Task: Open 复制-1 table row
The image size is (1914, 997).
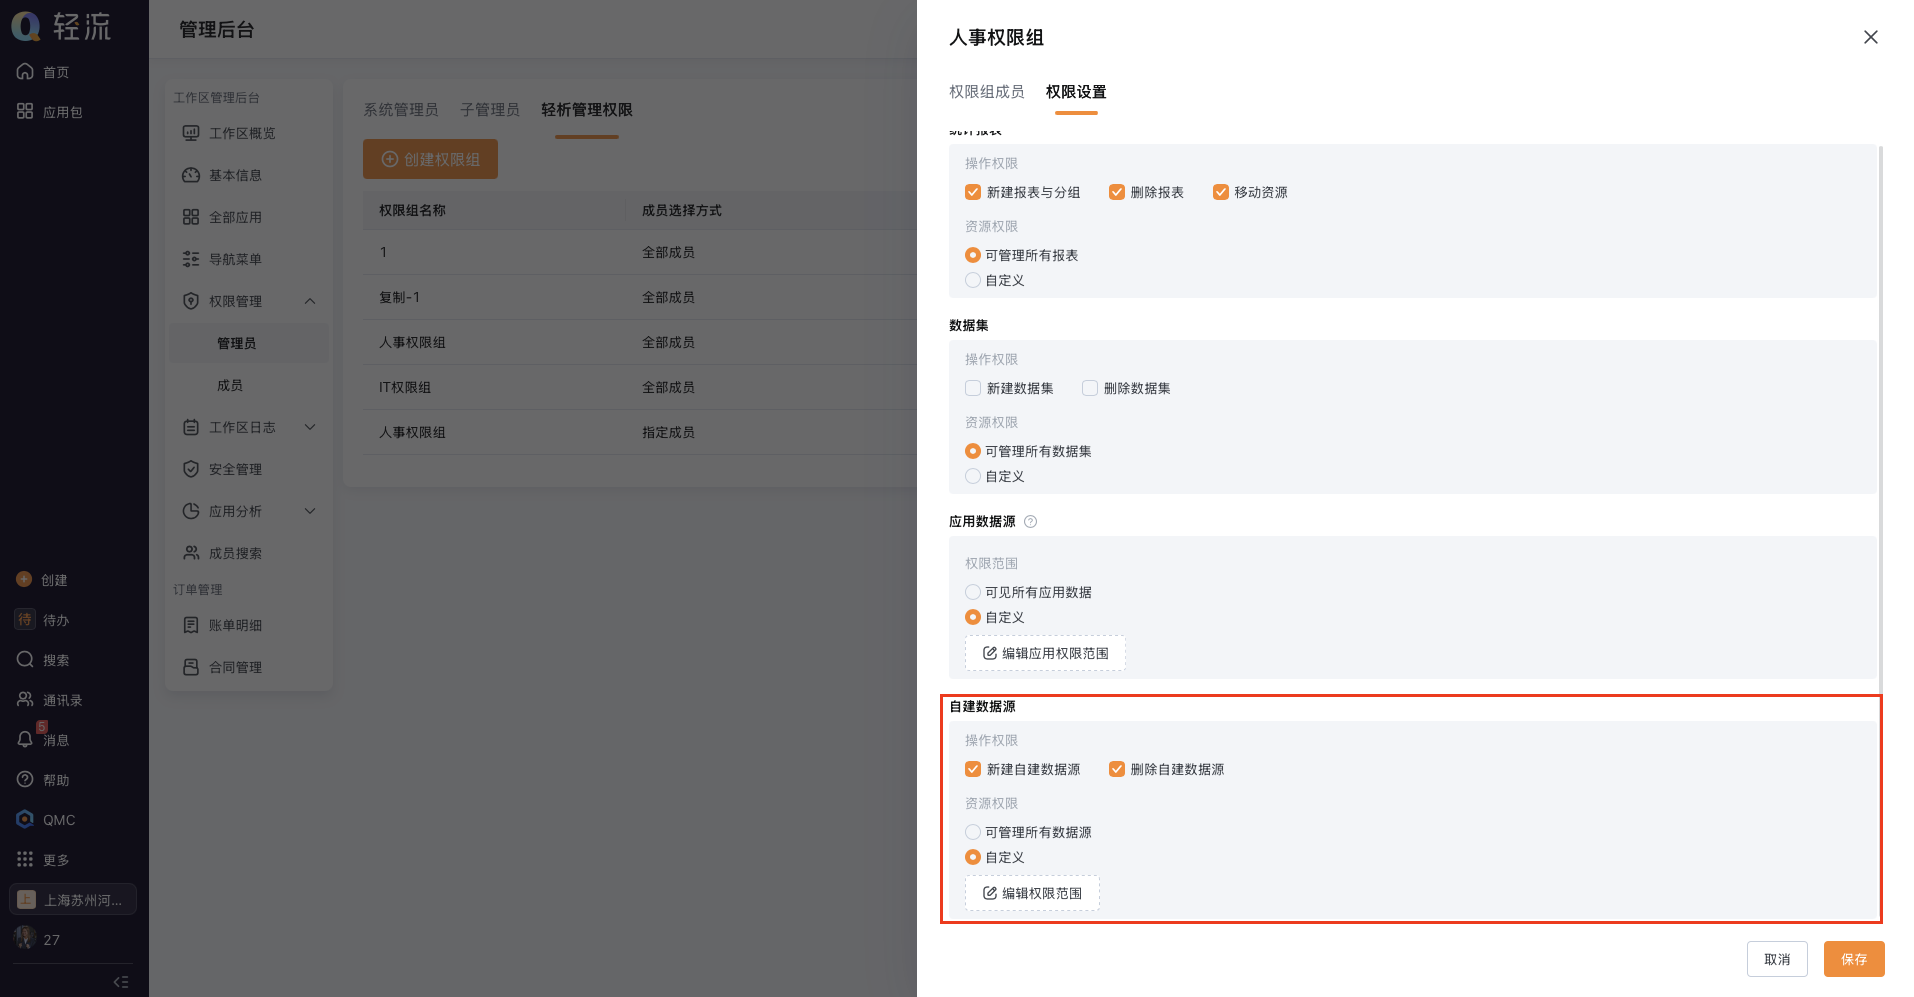Action: pos(640,297)
